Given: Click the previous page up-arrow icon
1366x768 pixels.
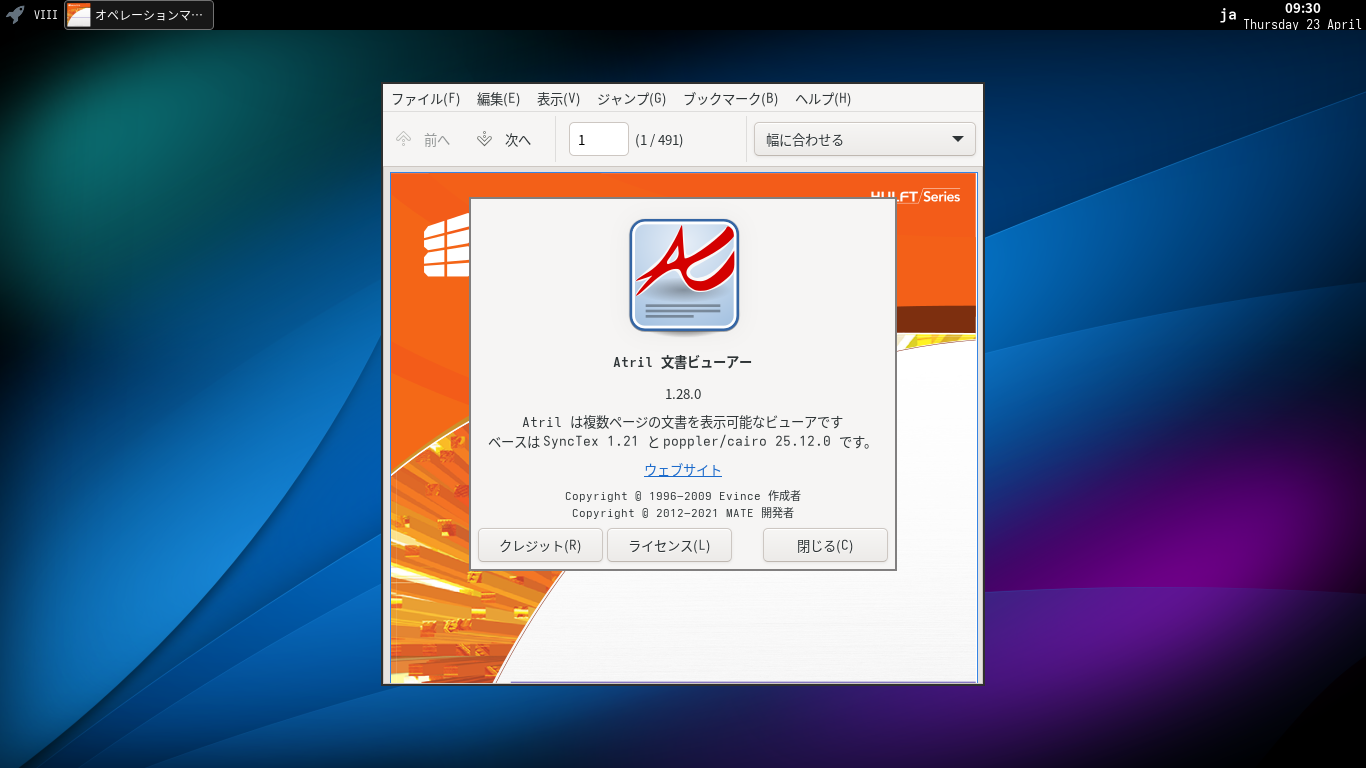Looking at the screenshot, I should (x=403, y=140).
